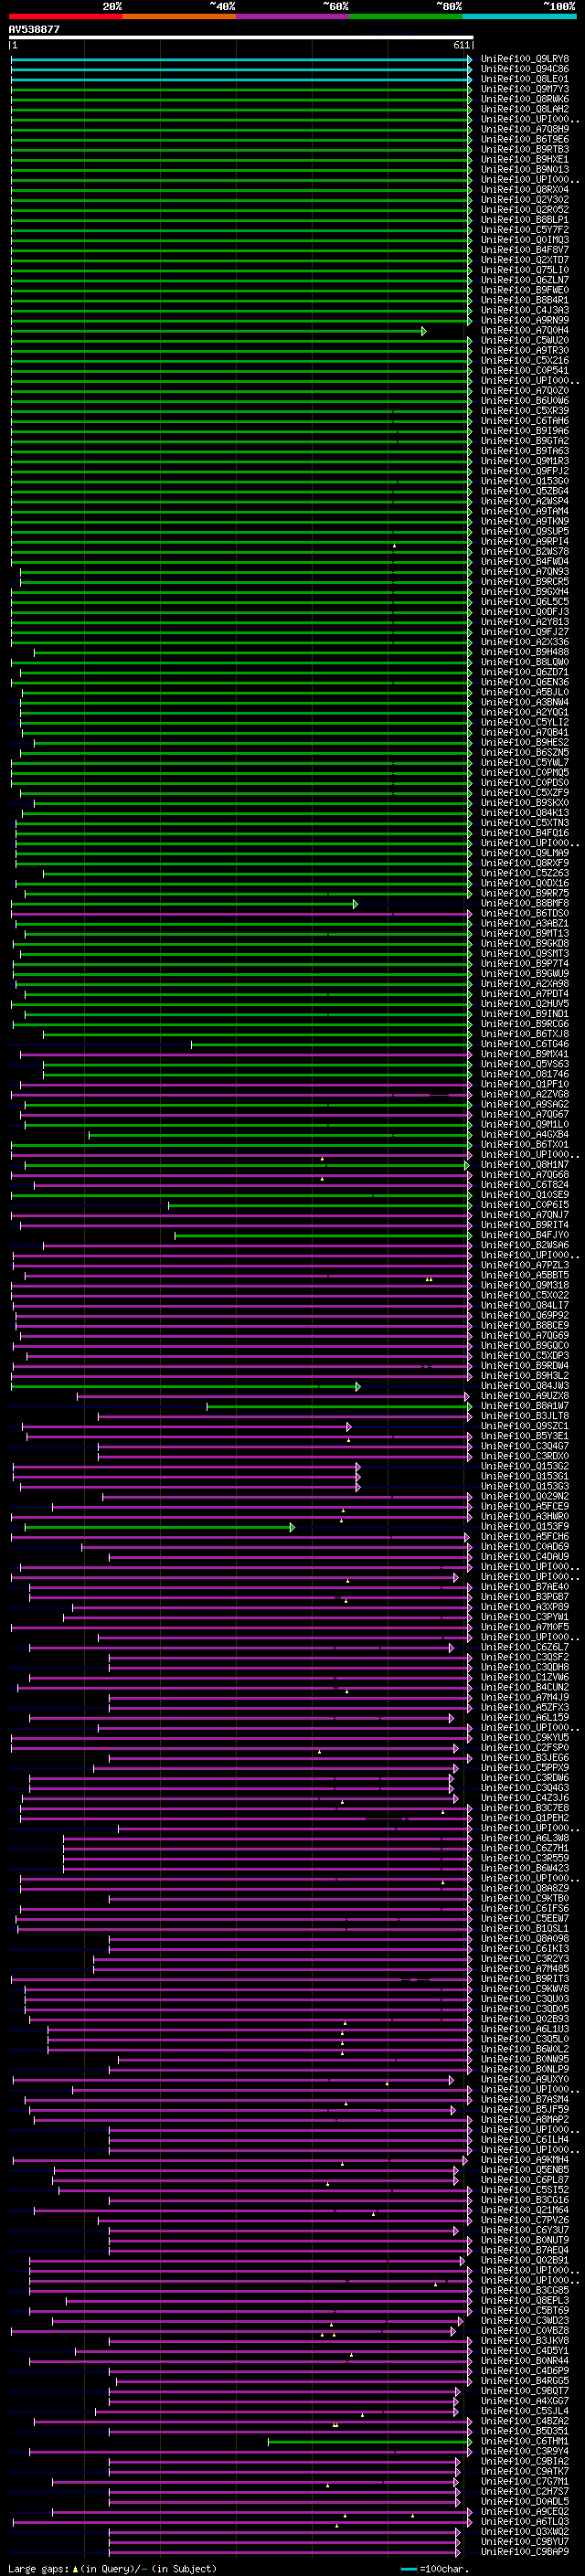Click label UniRef100_Q84K13
This screenshot has width=585, height=2576.
point(524,813)
